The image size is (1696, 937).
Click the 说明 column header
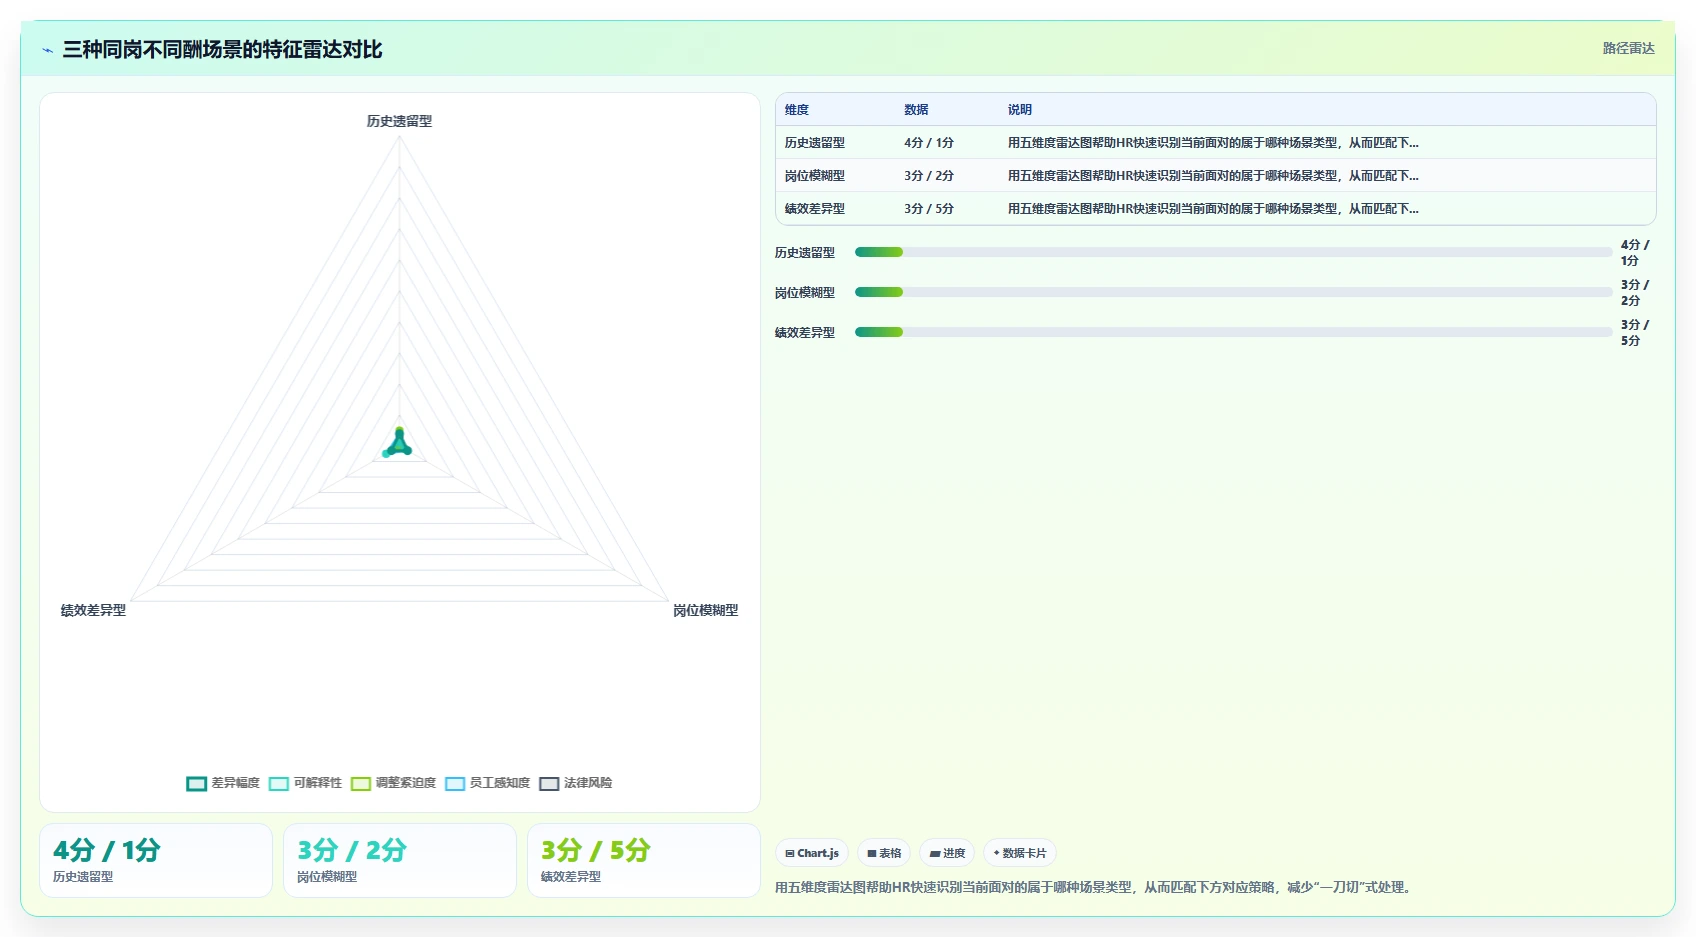pyautogui.click(x=1020, y=110)
